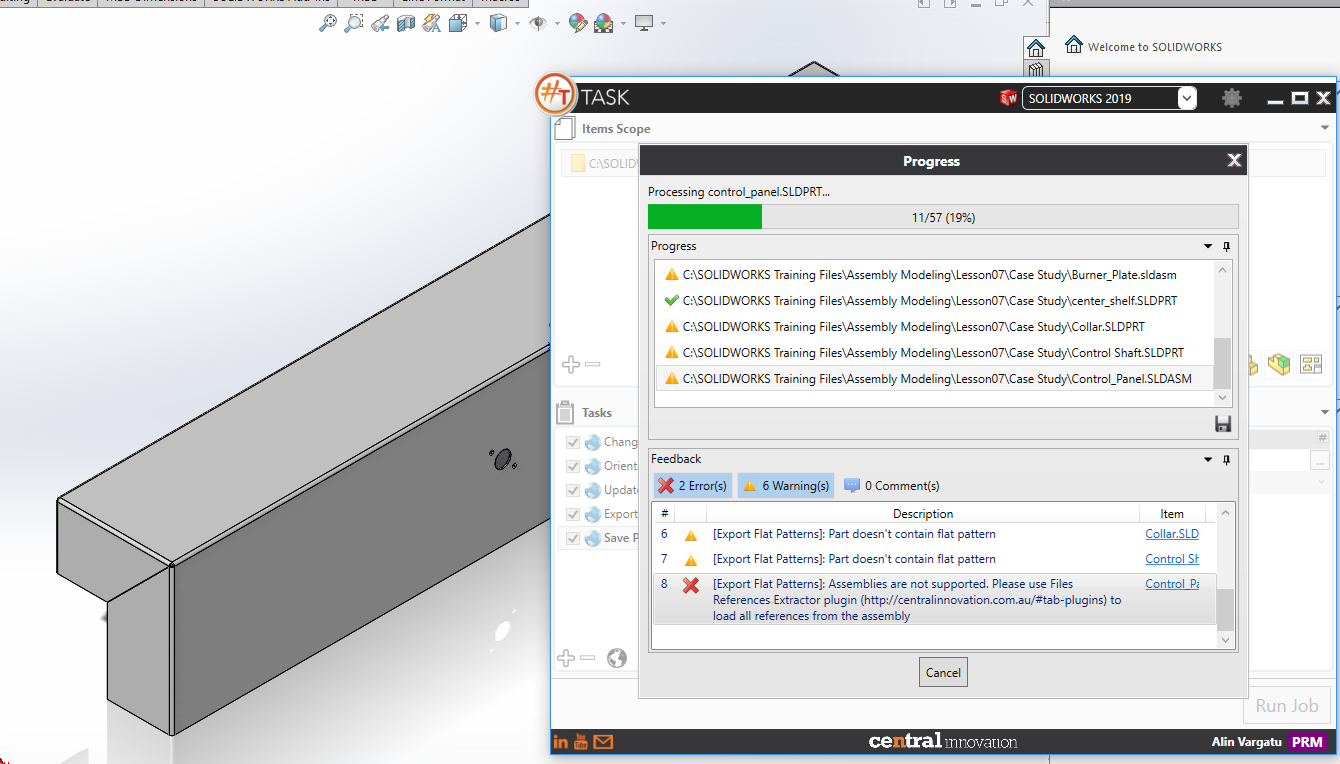Image resolution: width=1340 pixels, height=764 pixels.
Task: Toggle the 6 Warning(s) filter
Action: coord(786,486)
